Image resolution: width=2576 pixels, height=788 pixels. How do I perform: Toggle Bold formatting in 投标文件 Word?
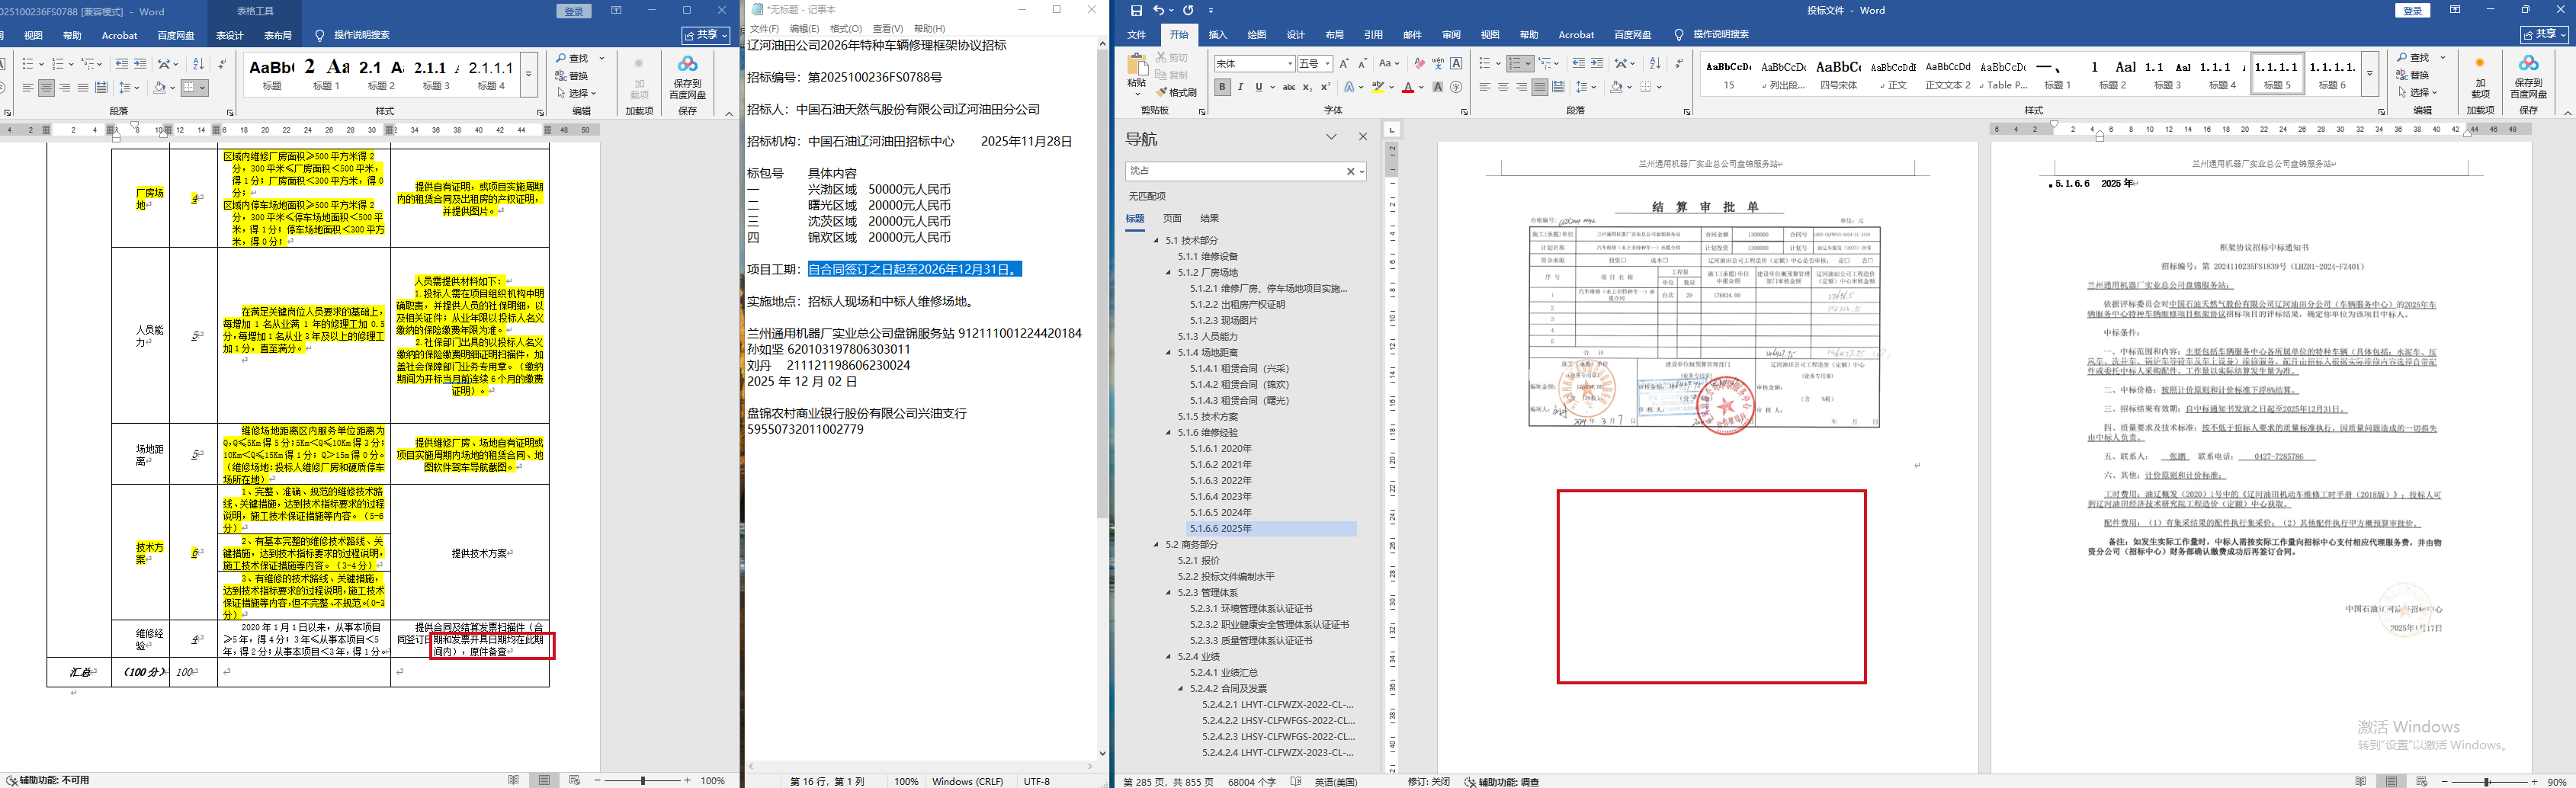coord(1222,87)
